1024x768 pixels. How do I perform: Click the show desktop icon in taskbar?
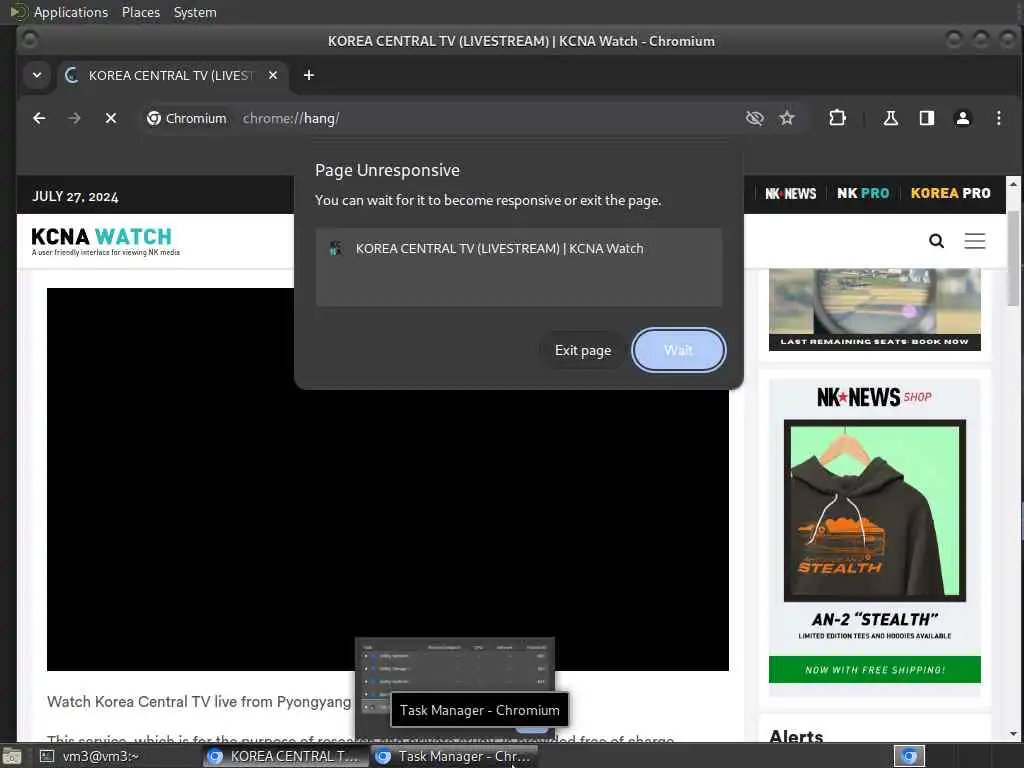click(12, 756)
